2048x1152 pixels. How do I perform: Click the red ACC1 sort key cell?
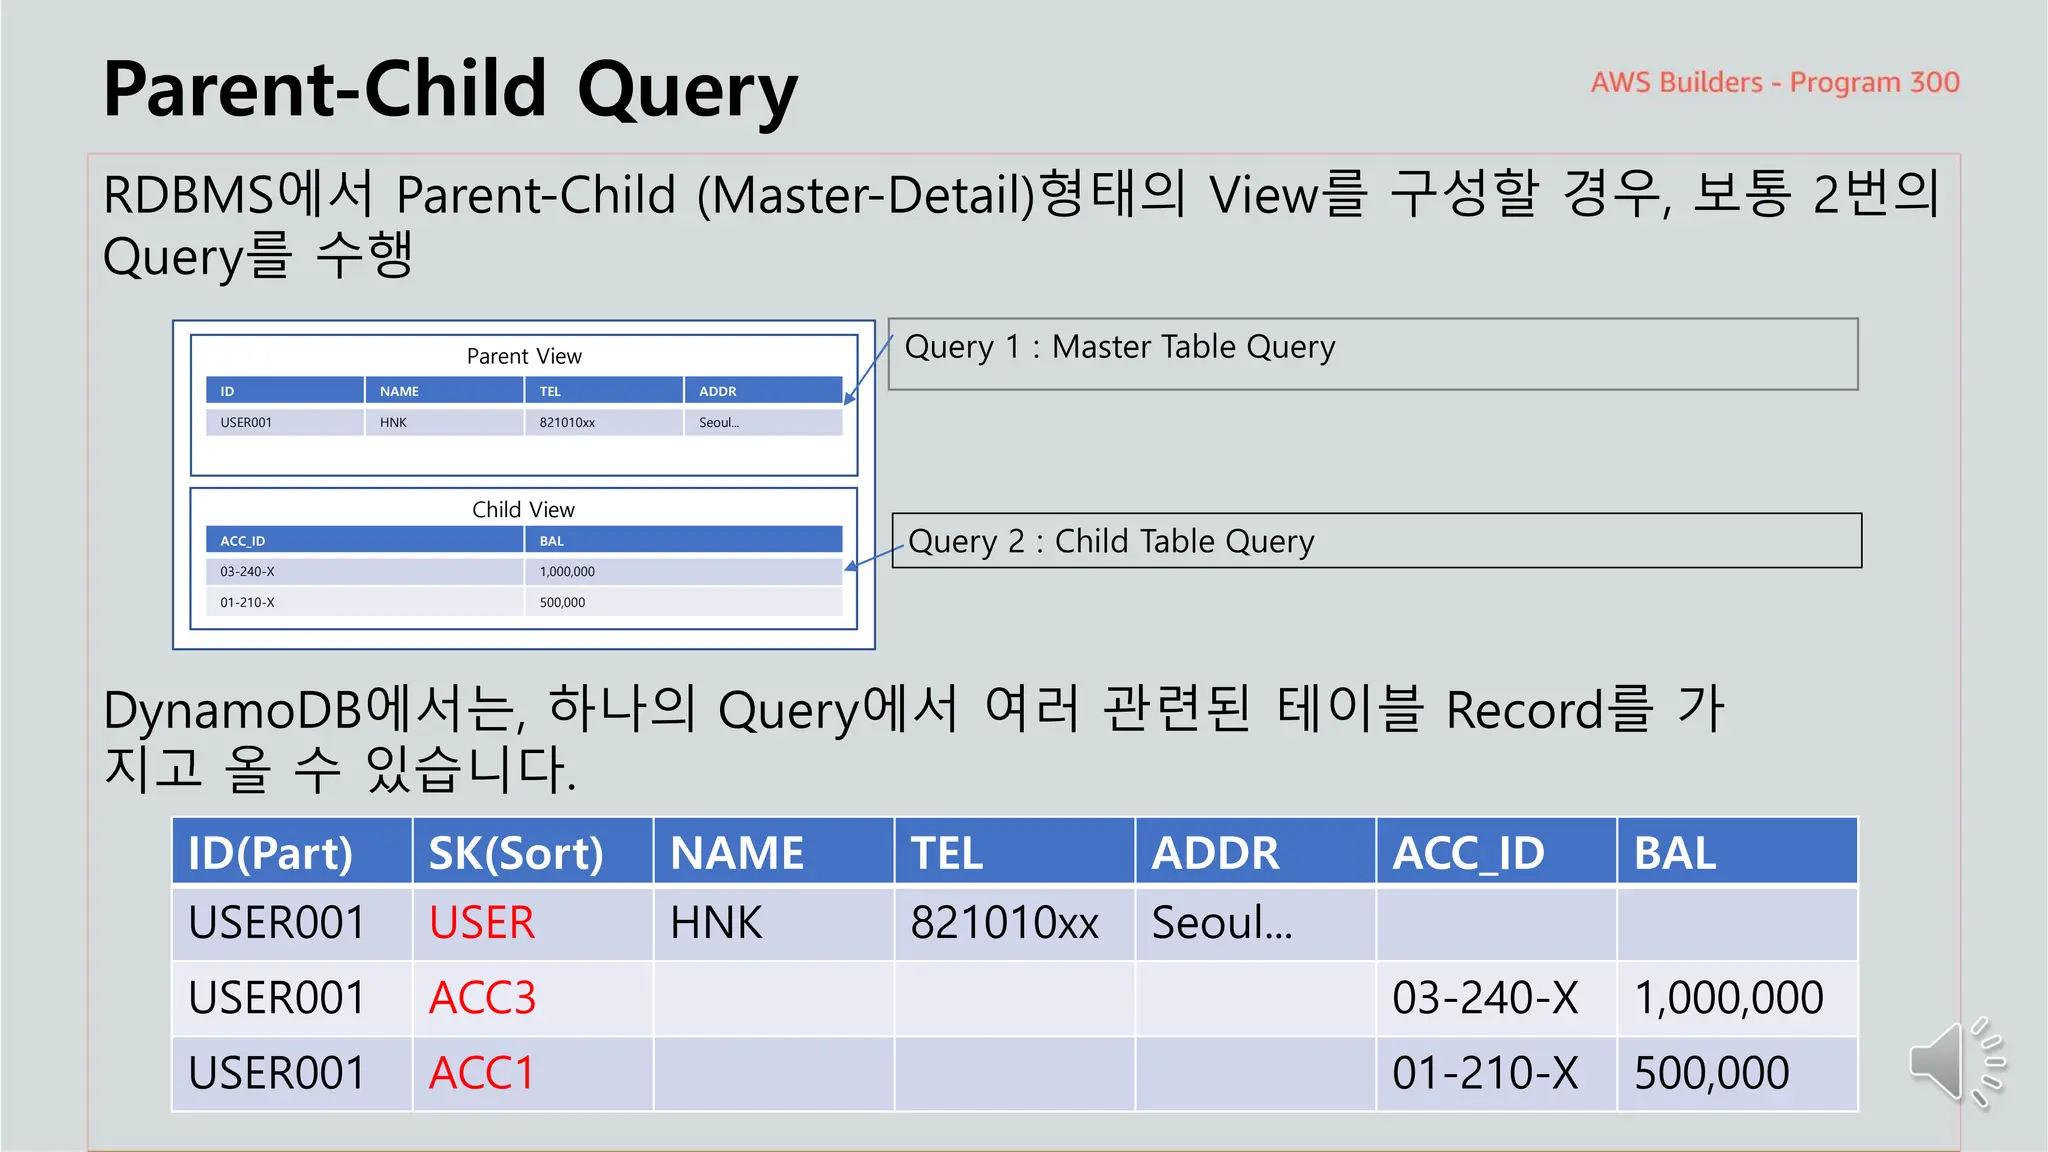click(533, 1074)
